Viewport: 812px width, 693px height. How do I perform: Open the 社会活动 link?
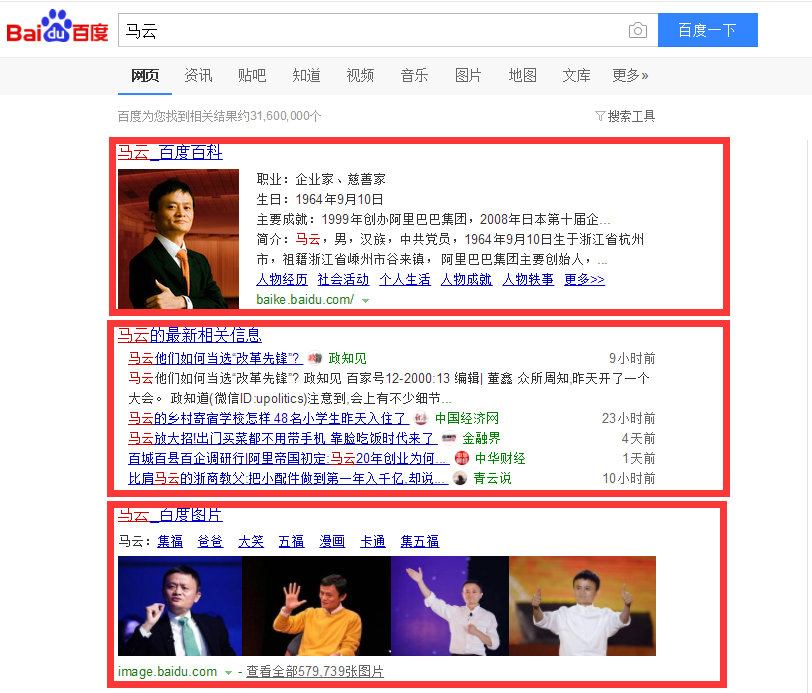[x=343, y=280]
